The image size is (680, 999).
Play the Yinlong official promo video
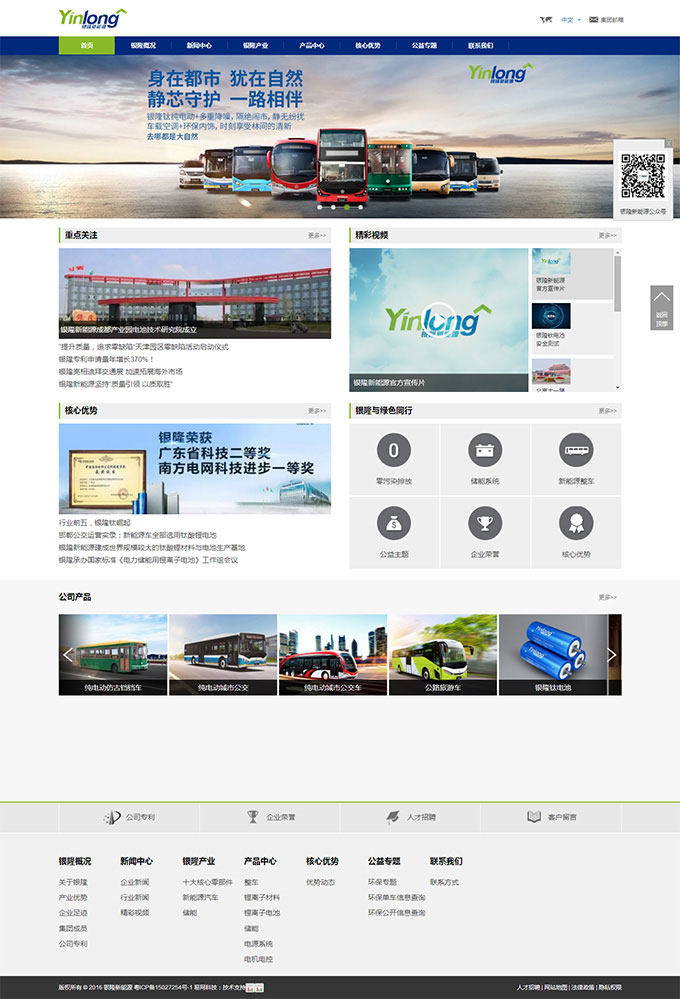438,320
